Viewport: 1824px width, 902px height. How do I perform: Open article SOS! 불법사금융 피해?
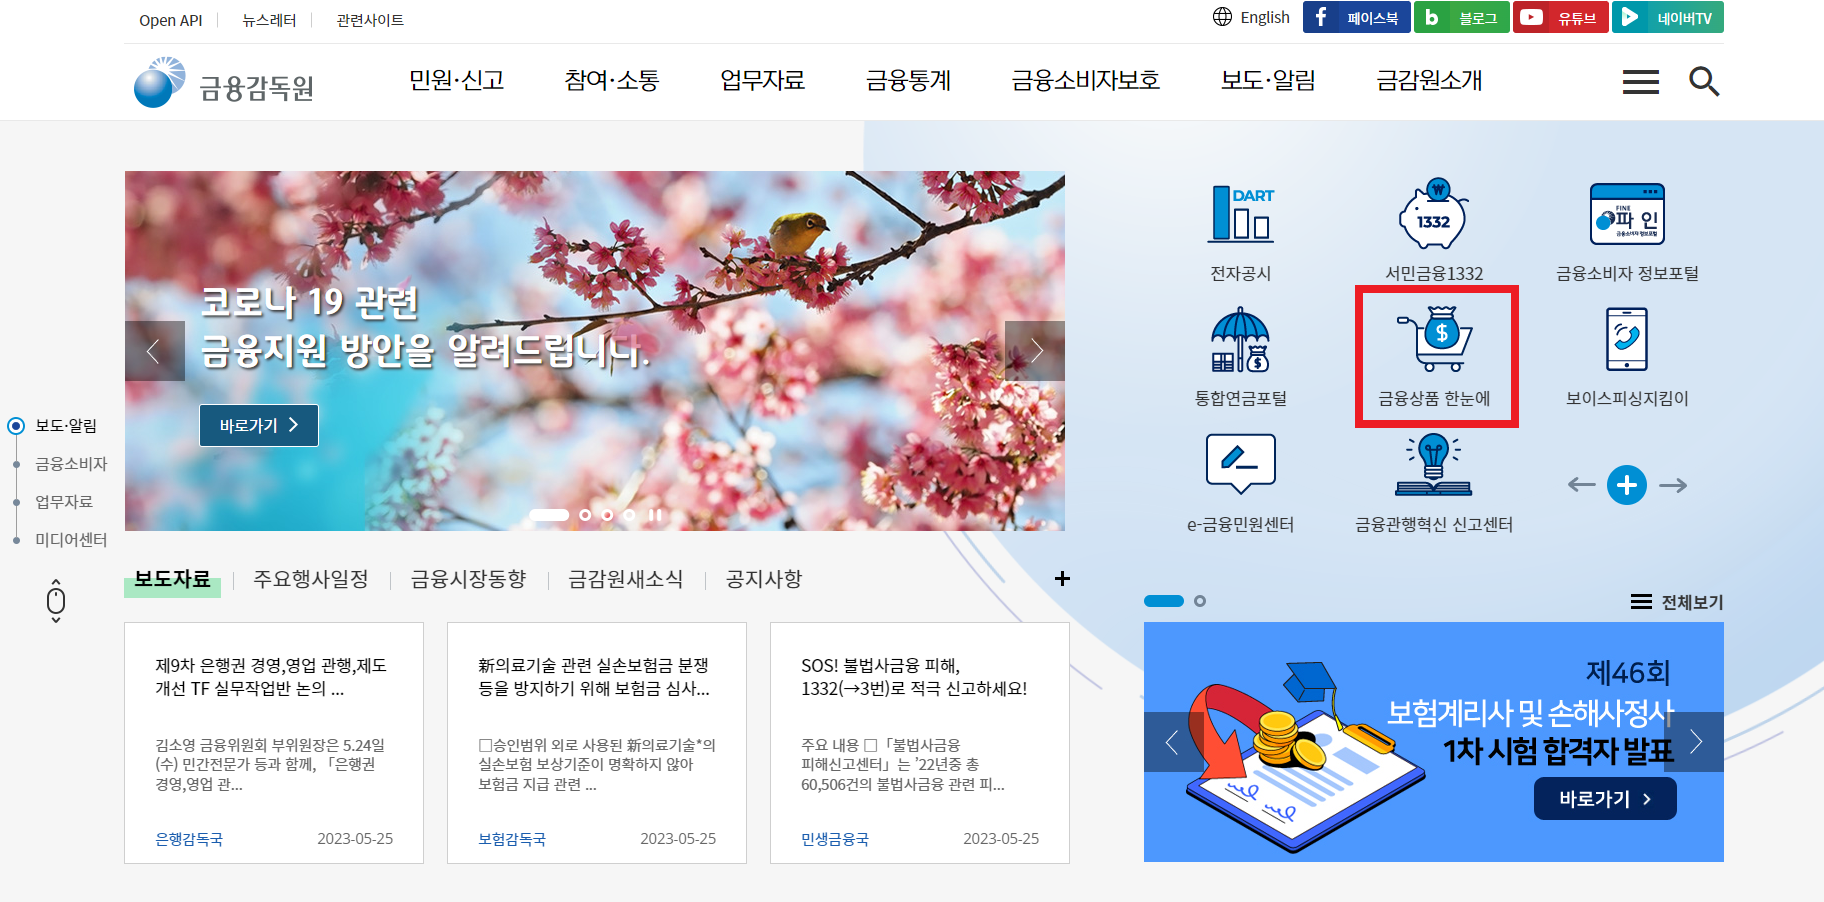[x=914, y=677]
